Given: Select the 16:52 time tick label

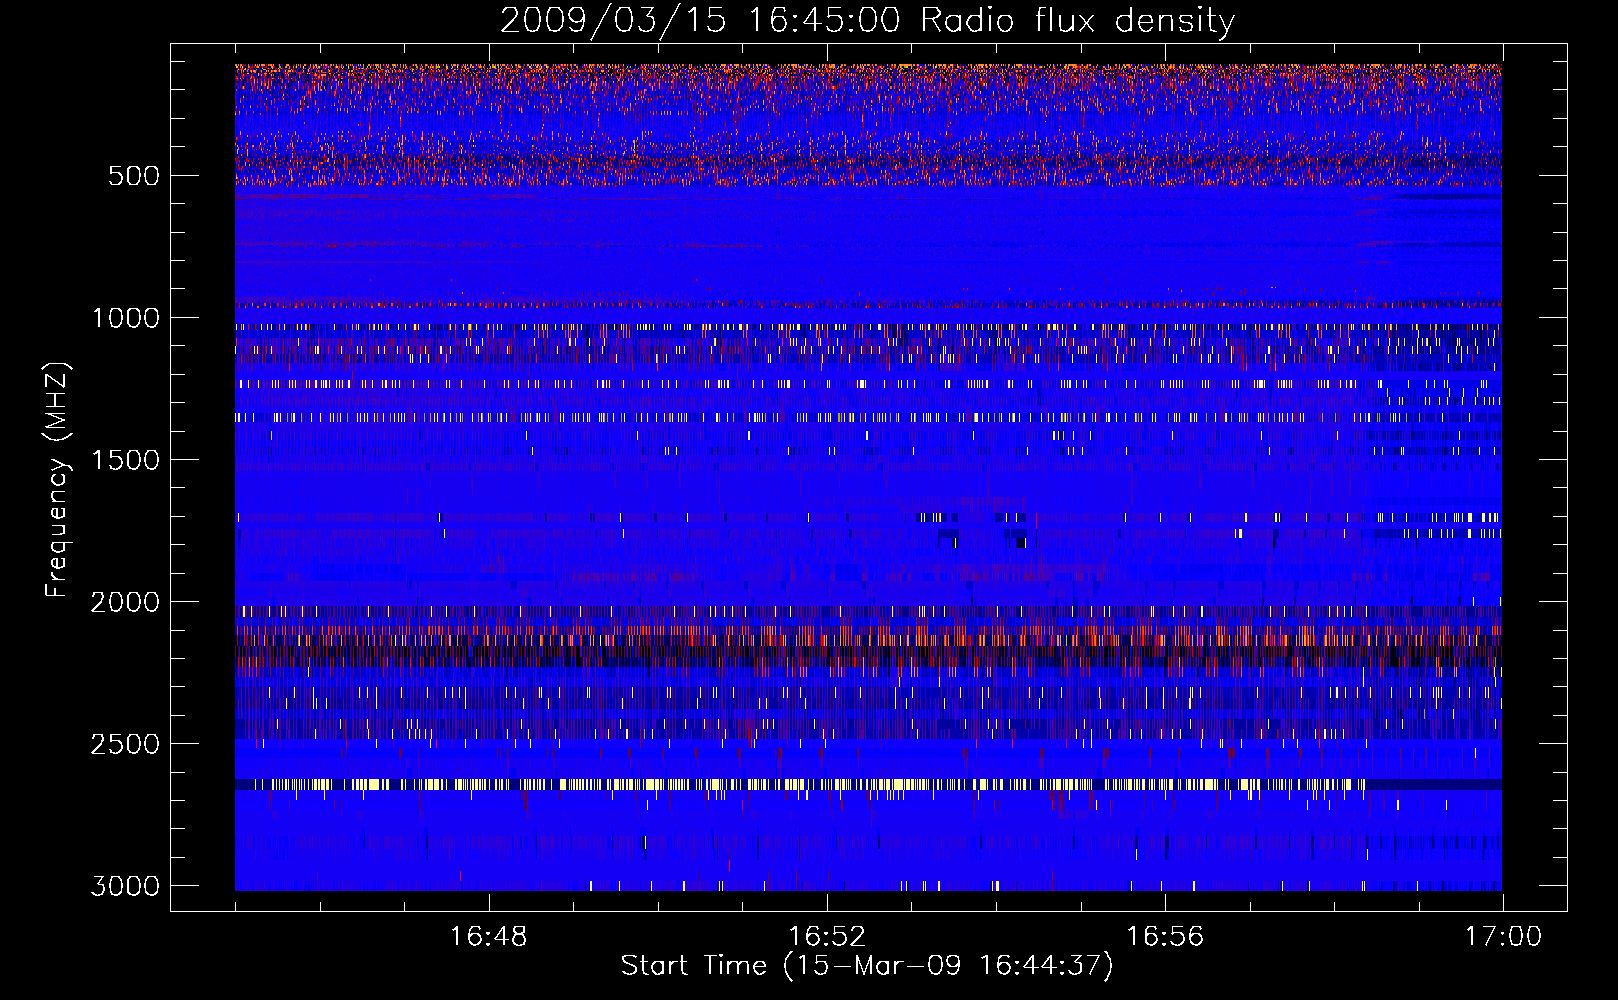Looking at the screenshot, I should point(827,937).
